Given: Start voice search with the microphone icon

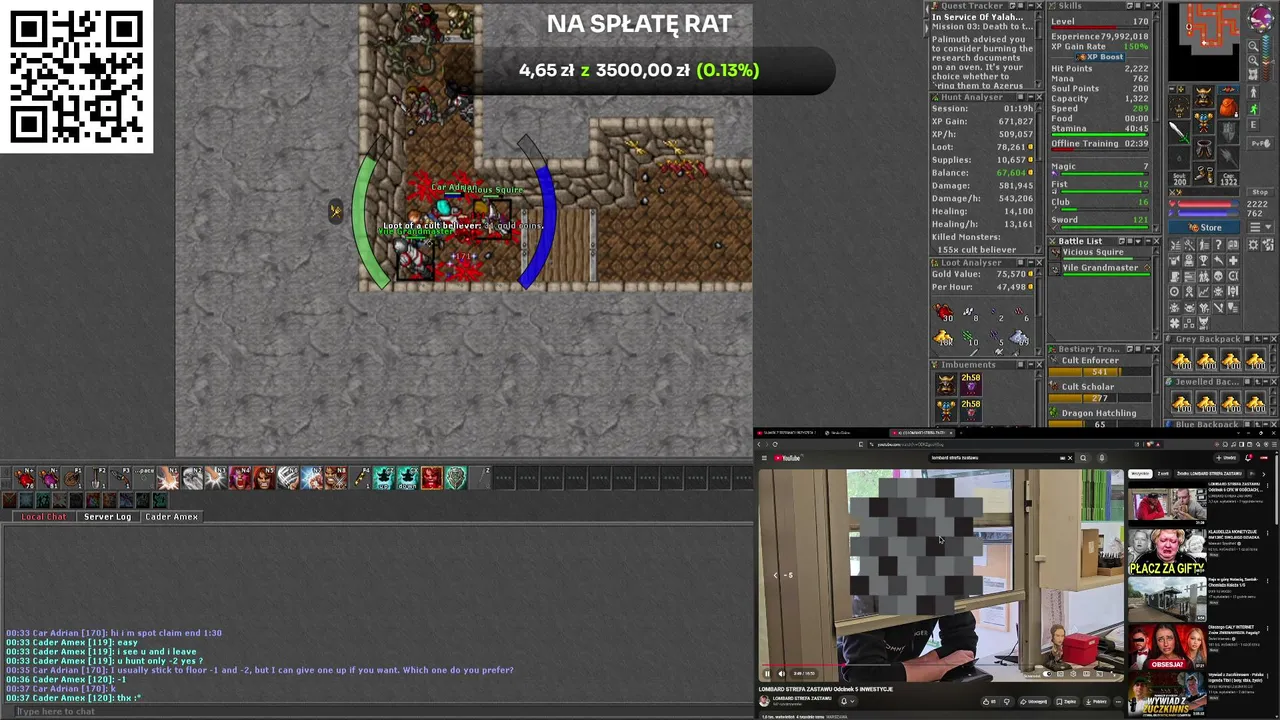Looking at the screenshot, I should [1101, 458].
